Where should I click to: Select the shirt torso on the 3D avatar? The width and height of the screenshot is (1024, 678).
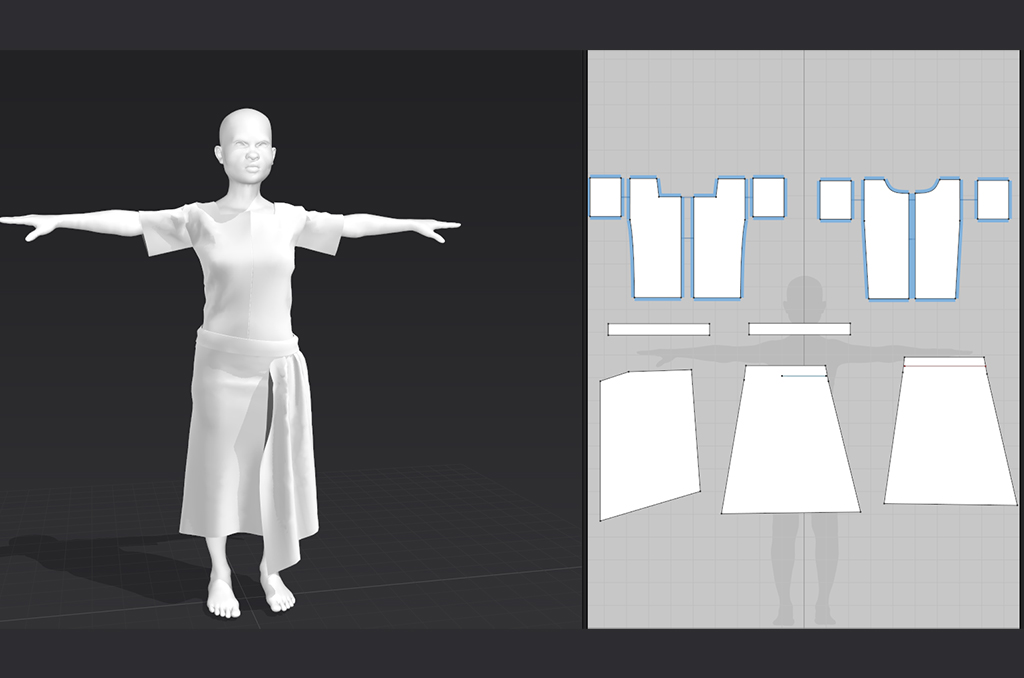click(x=243, y=270)
